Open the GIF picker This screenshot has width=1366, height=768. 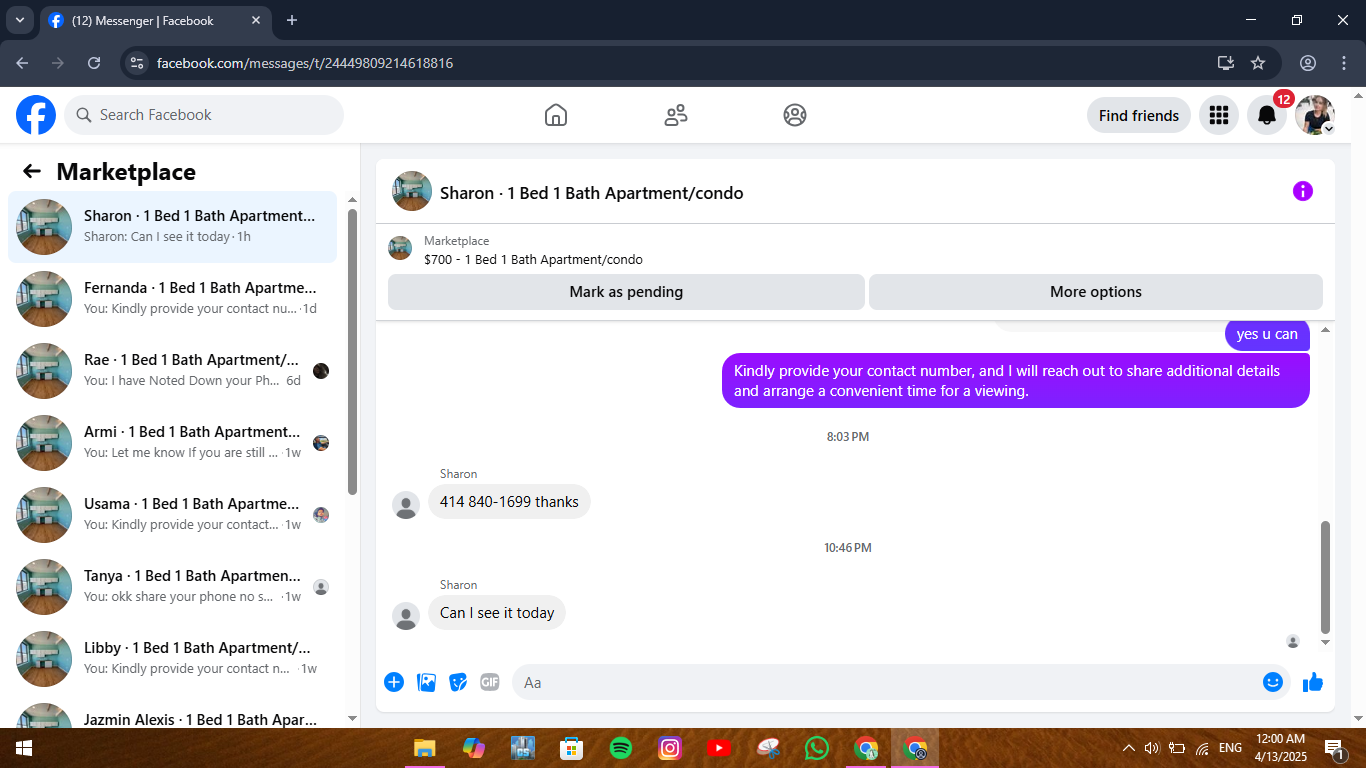point(489,682)
